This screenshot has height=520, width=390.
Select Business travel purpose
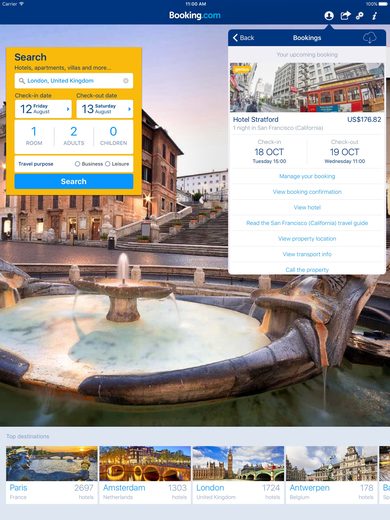coord(89,164)
